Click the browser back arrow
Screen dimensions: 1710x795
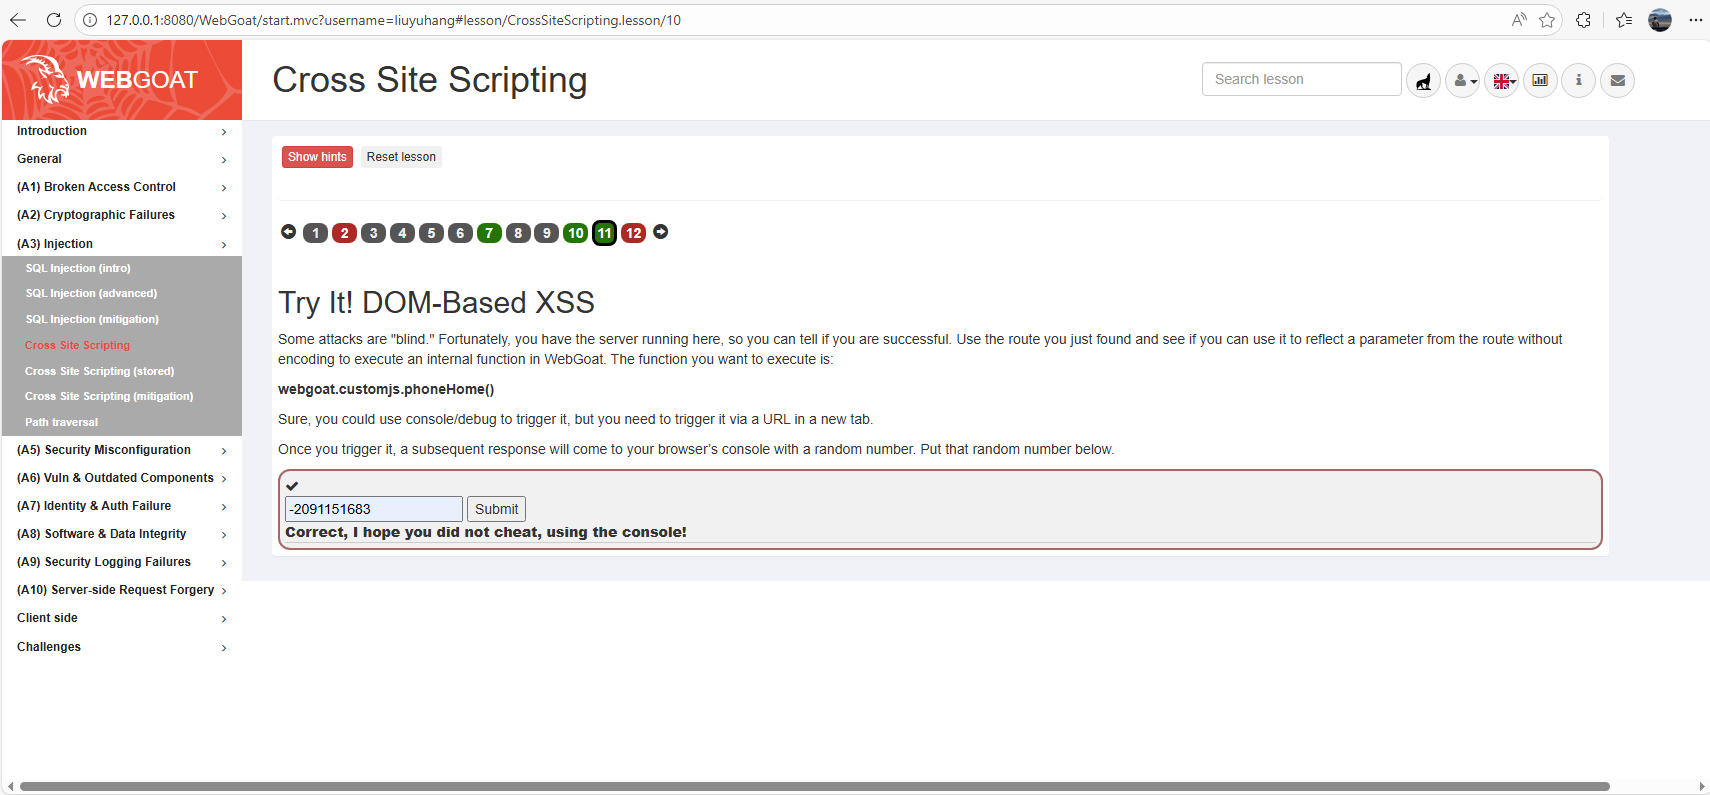18,20
